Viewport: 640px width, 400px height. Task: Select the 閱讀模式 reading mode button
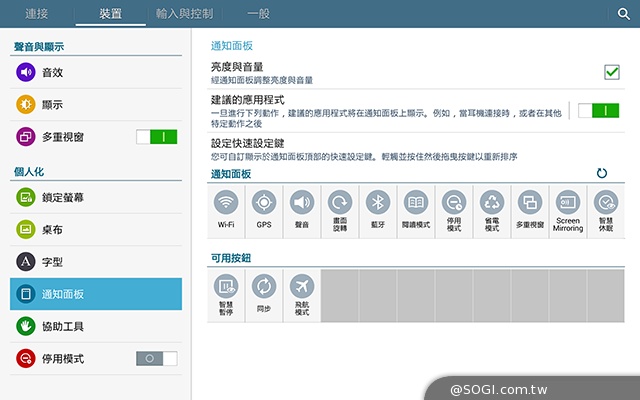click(x=416, y=211)
